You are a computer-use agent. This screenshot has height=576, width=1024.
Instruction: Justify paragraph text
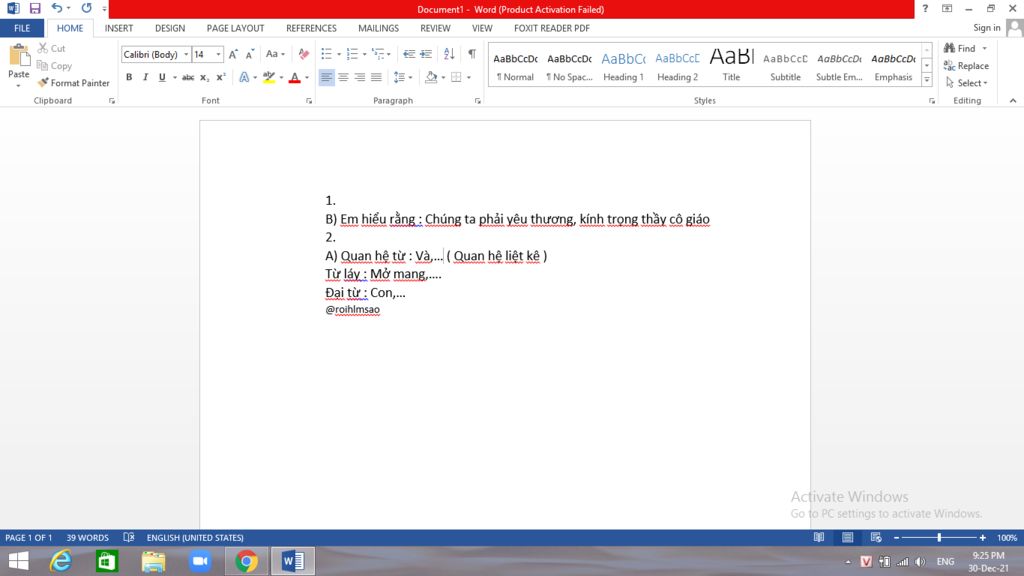pyautogui.click(x=376, y=78)
